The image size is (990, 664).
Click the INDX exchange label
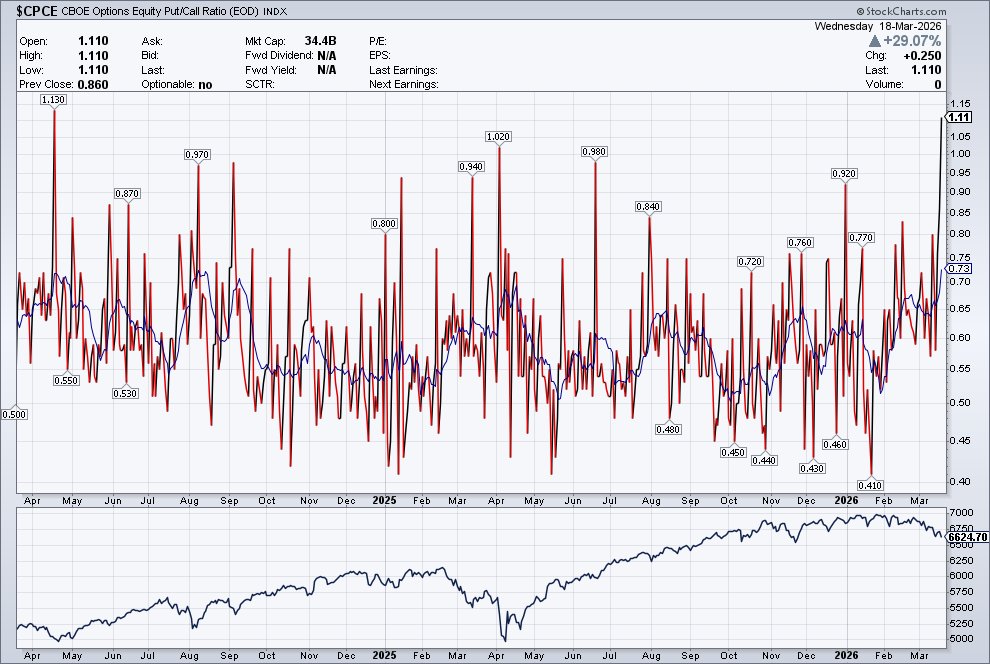[x=274, y=11]
